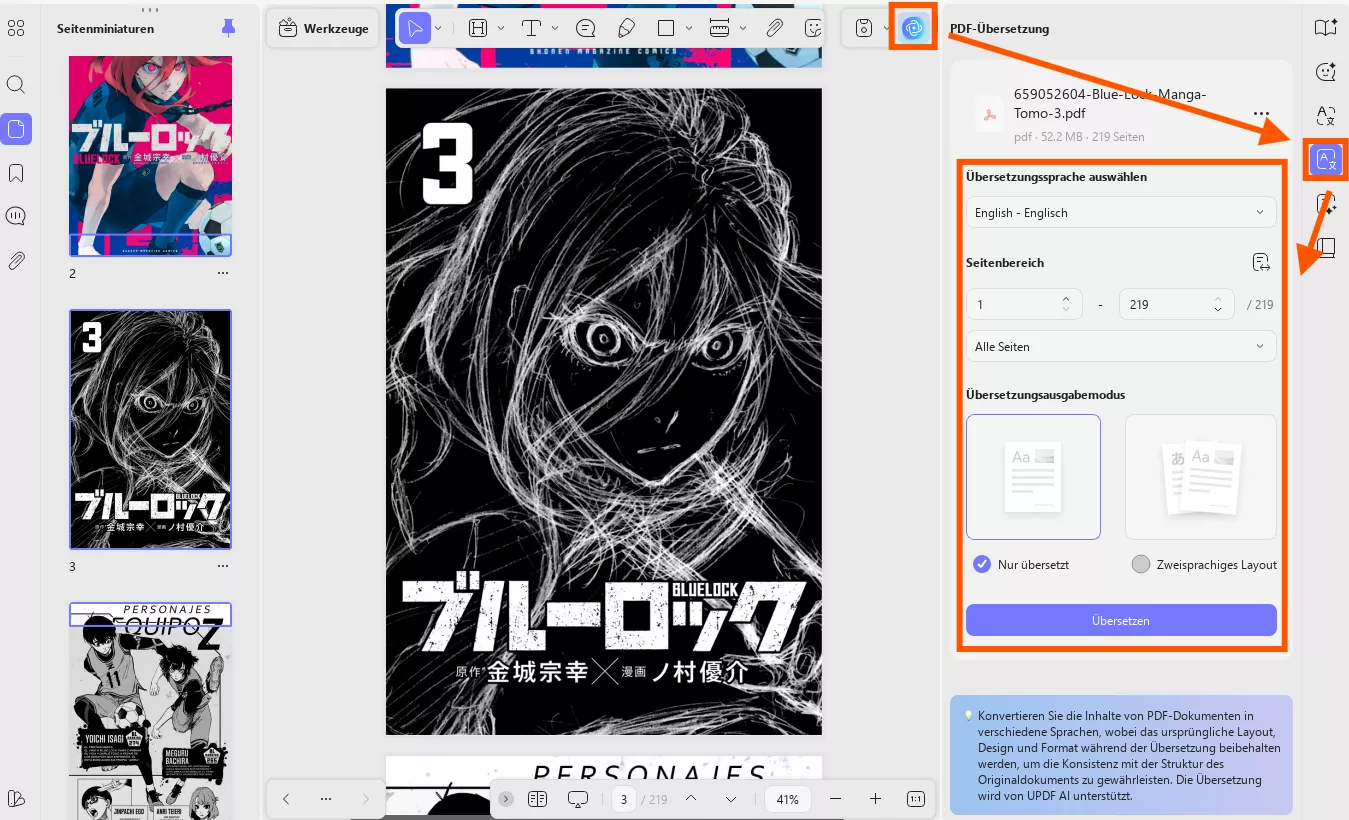This screenshot has width=1349, height=820.
Task: Open the Werkzeuge tools button
Action: [x=323, y=28]
